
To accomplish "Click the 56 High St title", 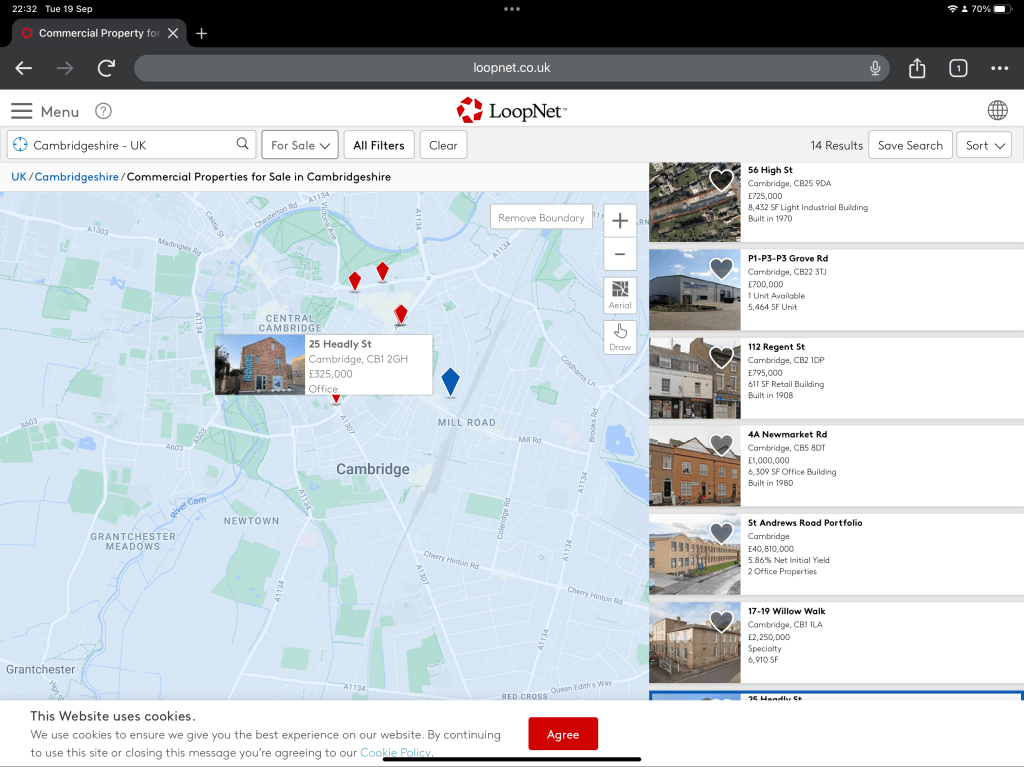I will pos(770,170).
